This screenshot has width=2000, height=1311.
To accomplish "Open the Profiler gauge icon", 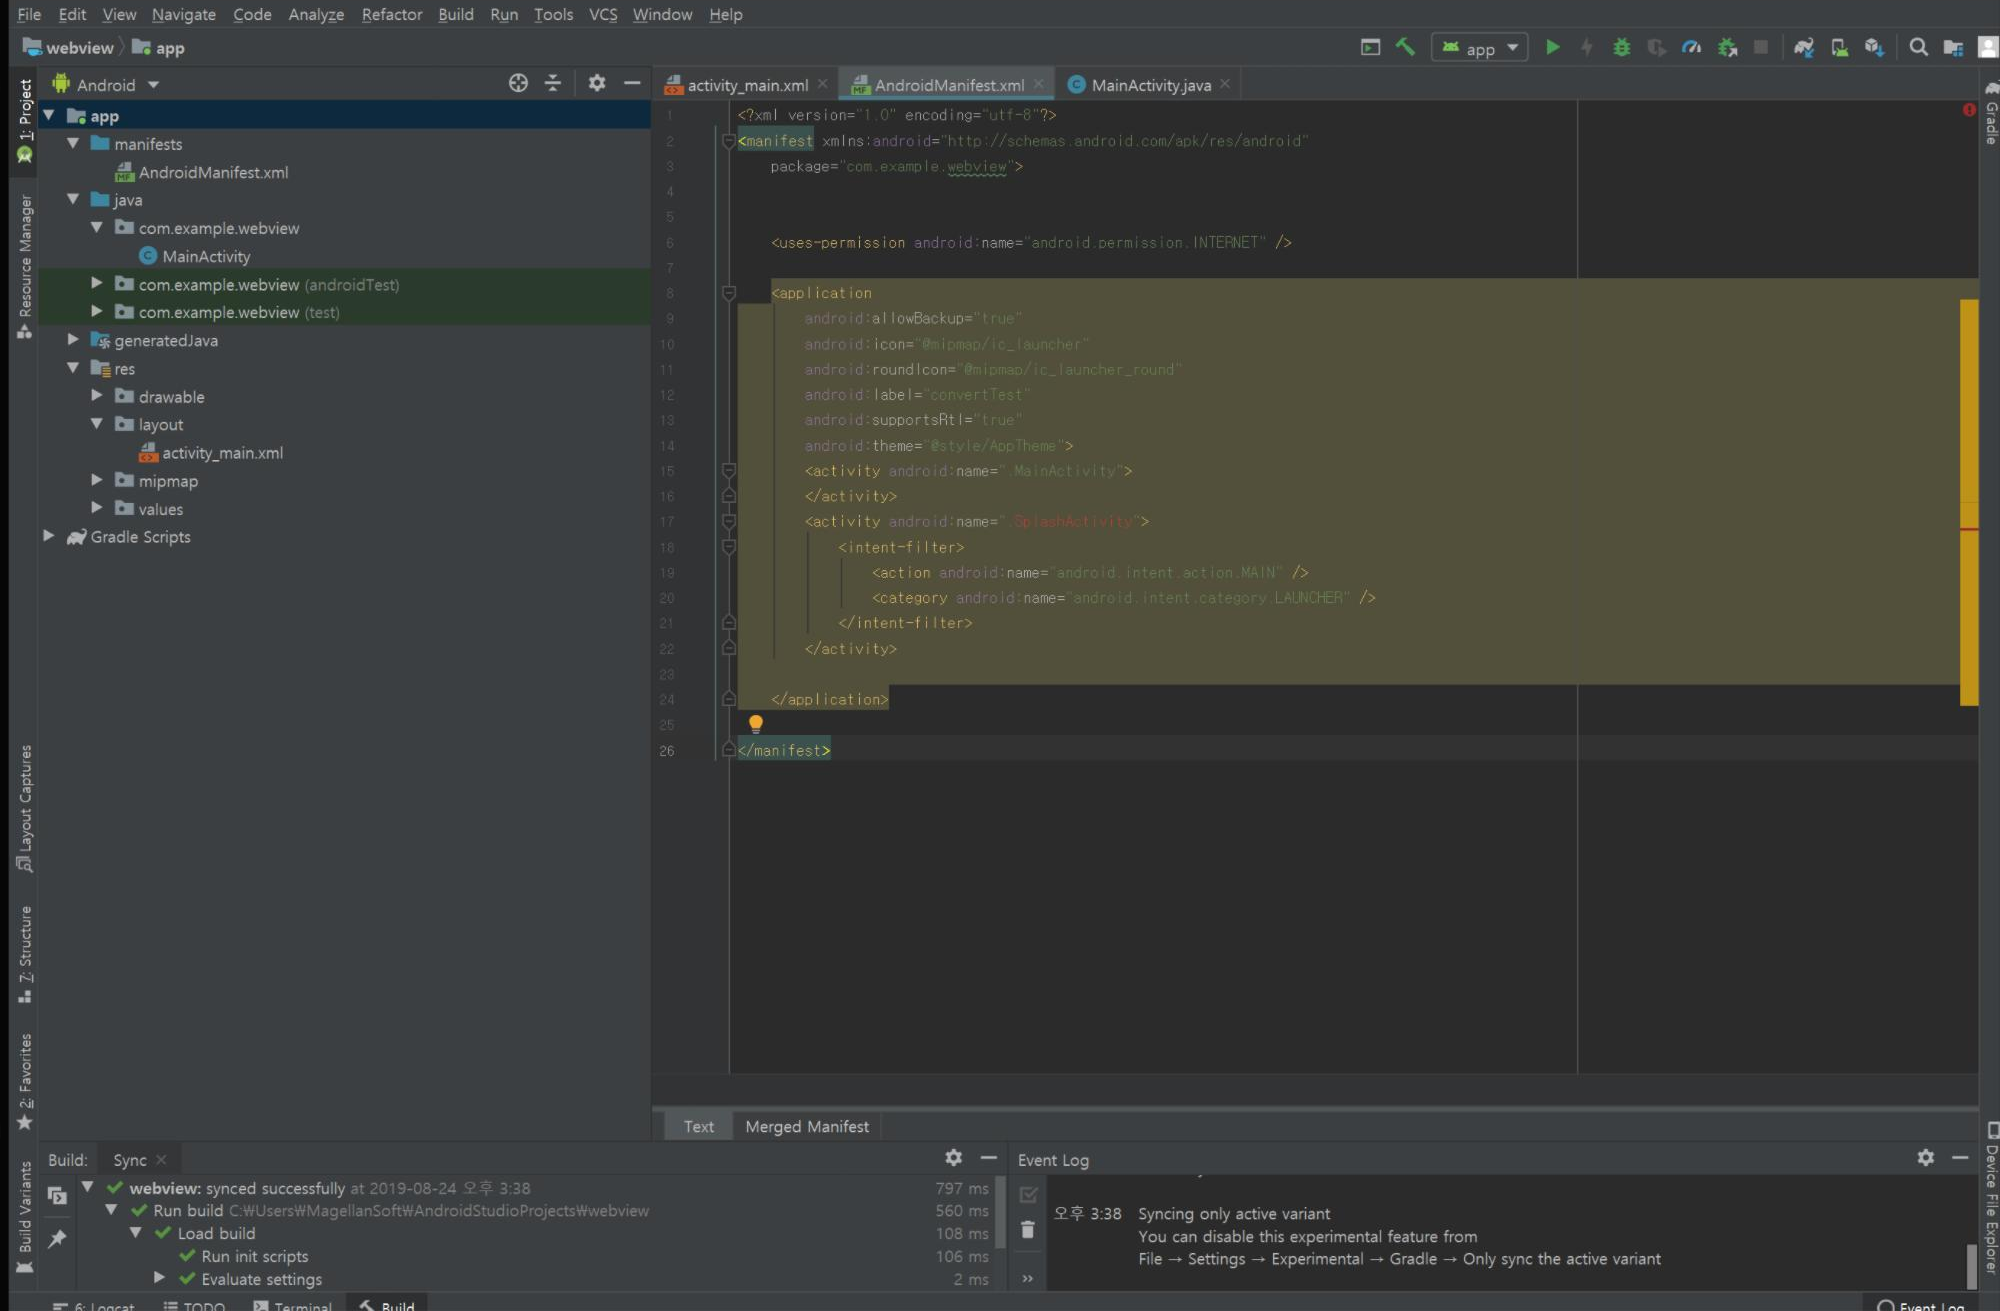I will 1691,47.
